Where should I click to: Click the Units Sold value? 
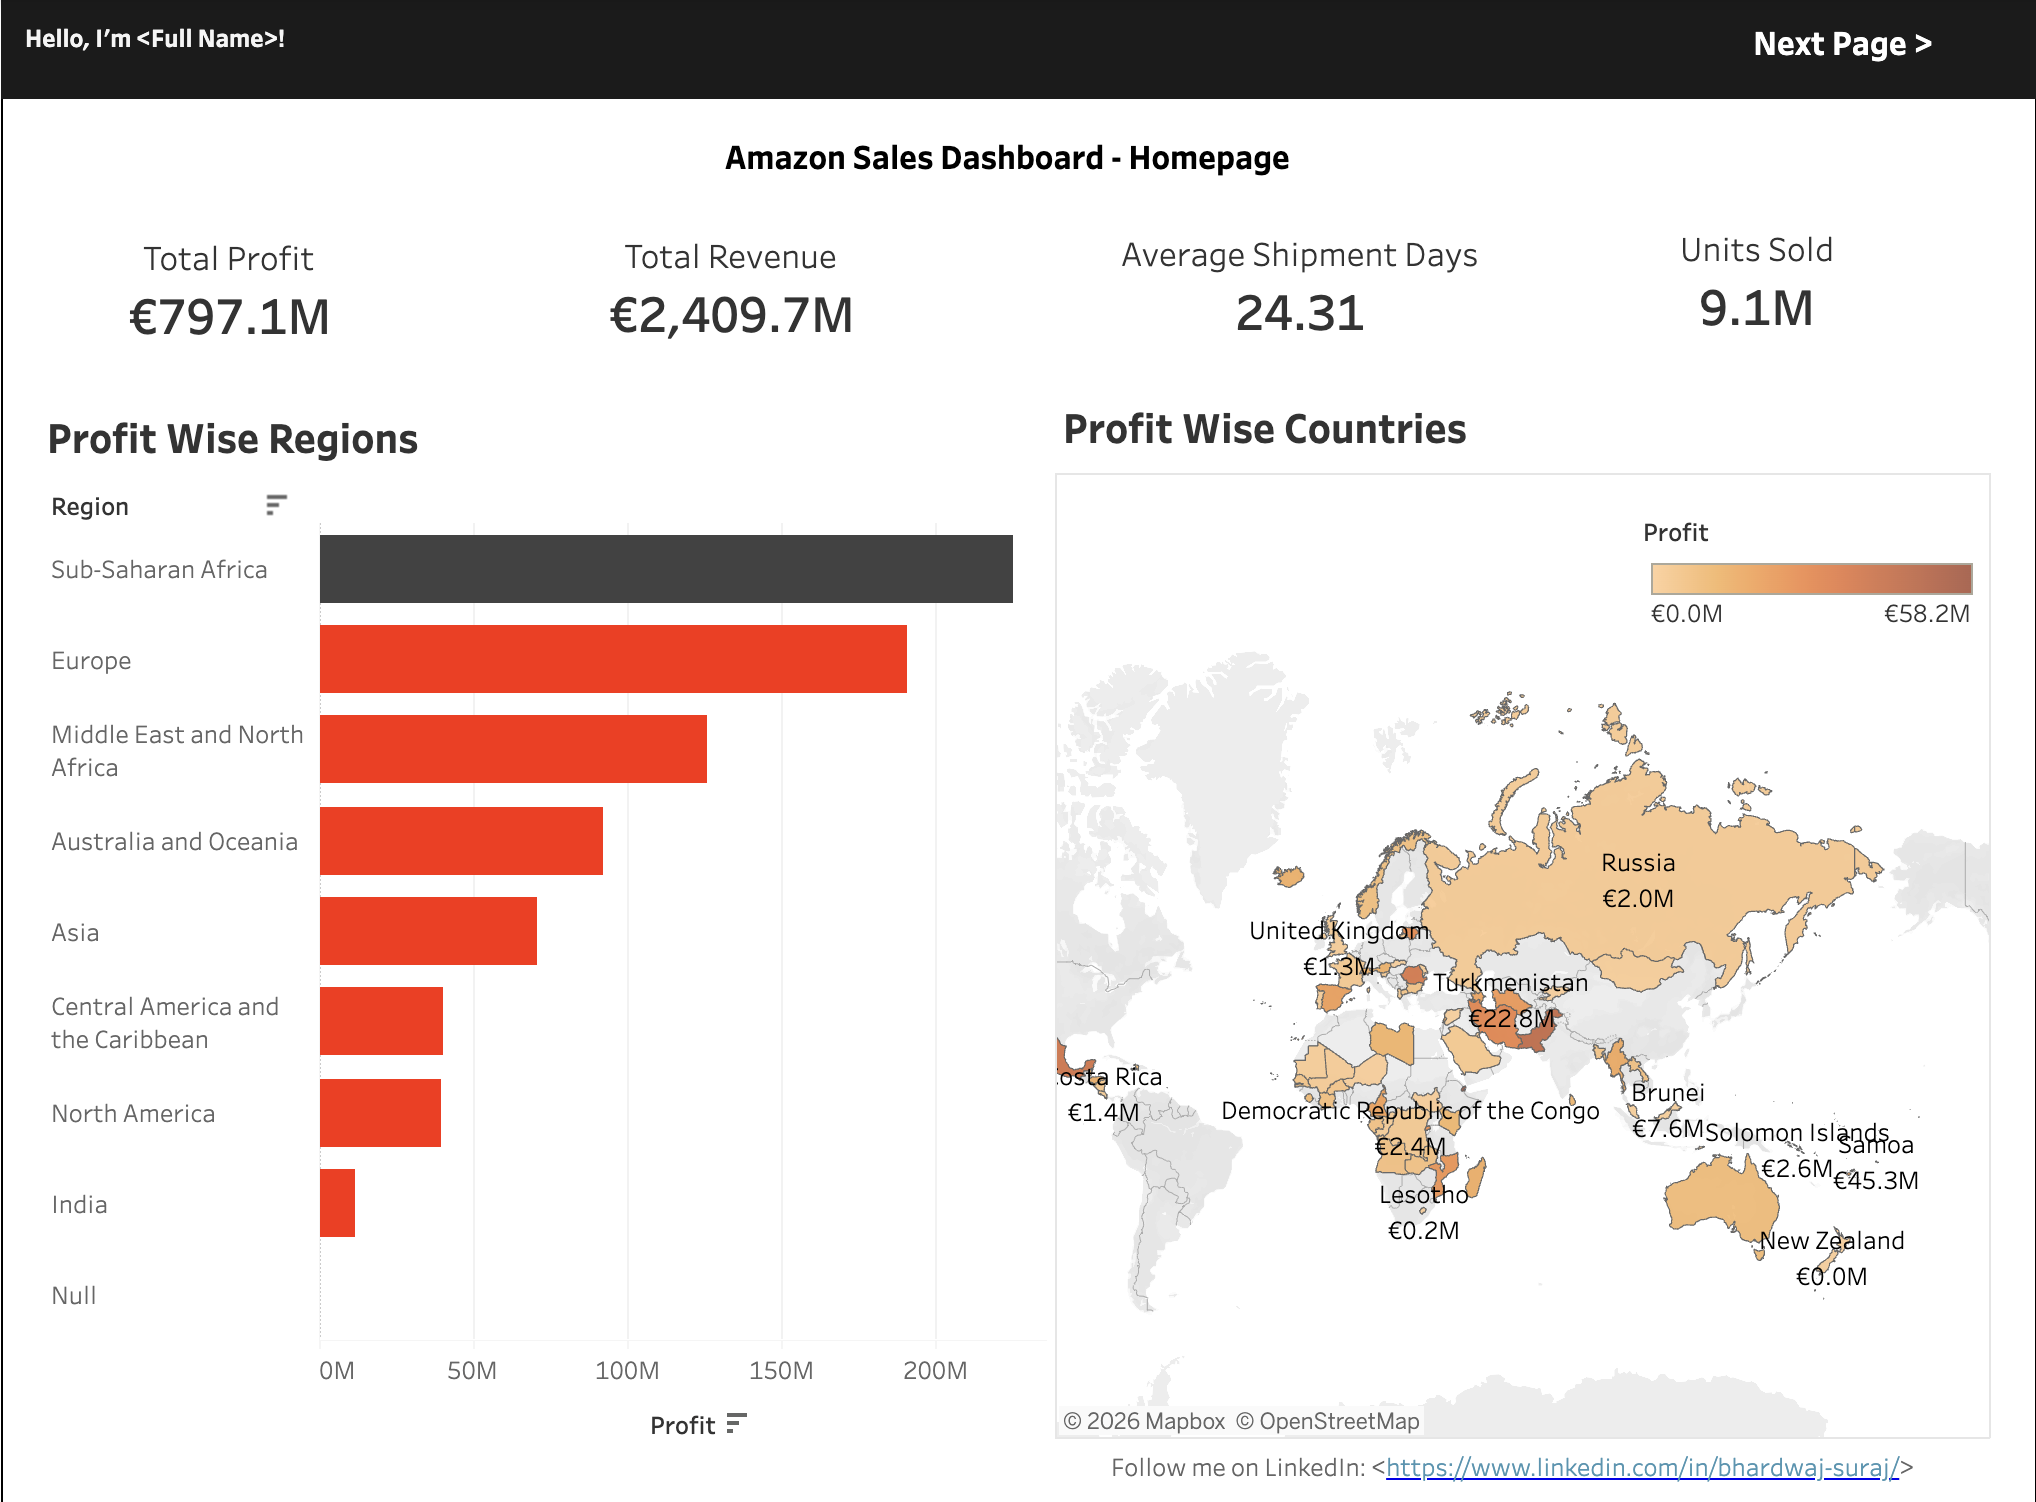point(1756,308)
